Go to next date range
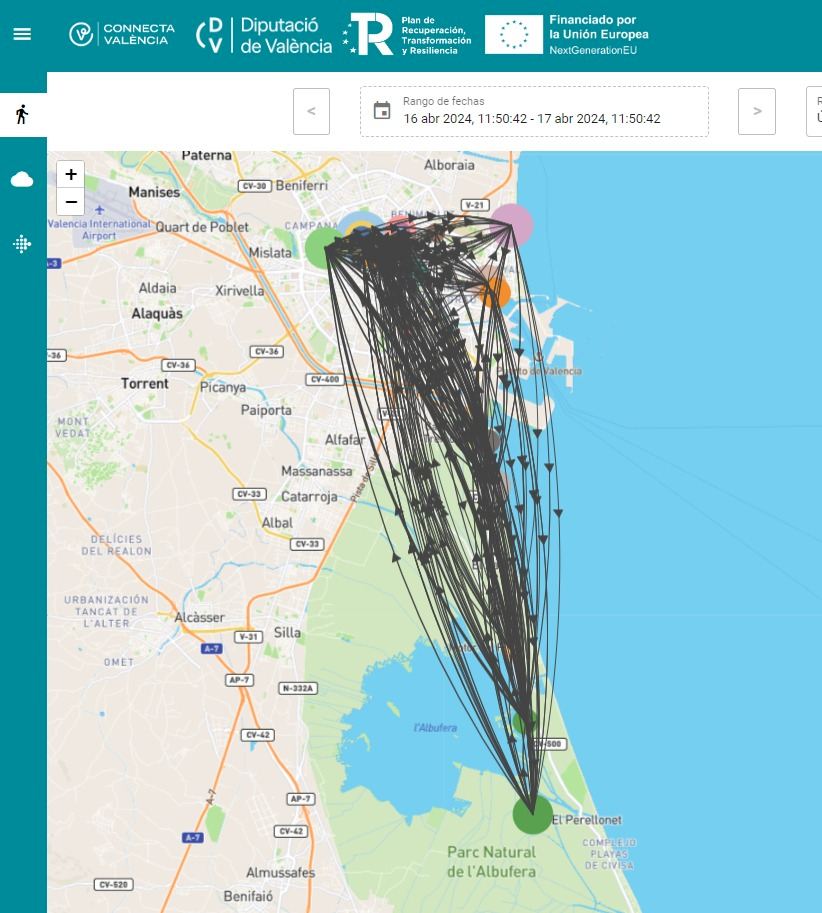Viewport: 822px width, 913px height. click(757, 111)
